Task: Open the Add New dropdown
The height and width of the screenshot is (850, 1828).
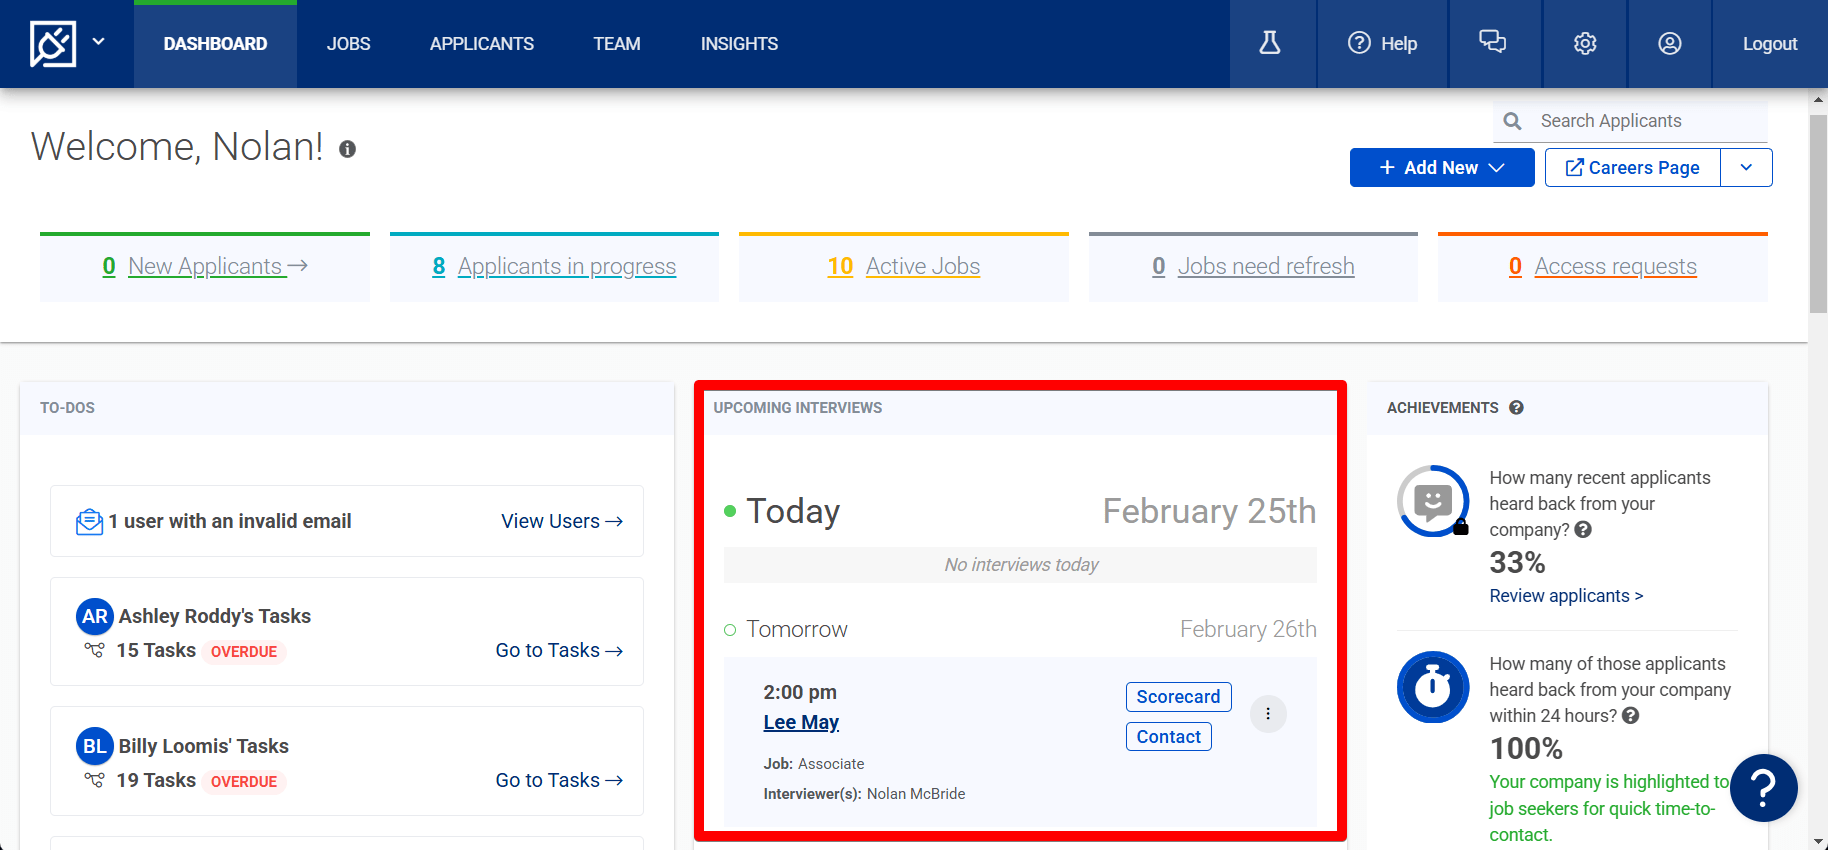Action: click(x=1442, y=168)
